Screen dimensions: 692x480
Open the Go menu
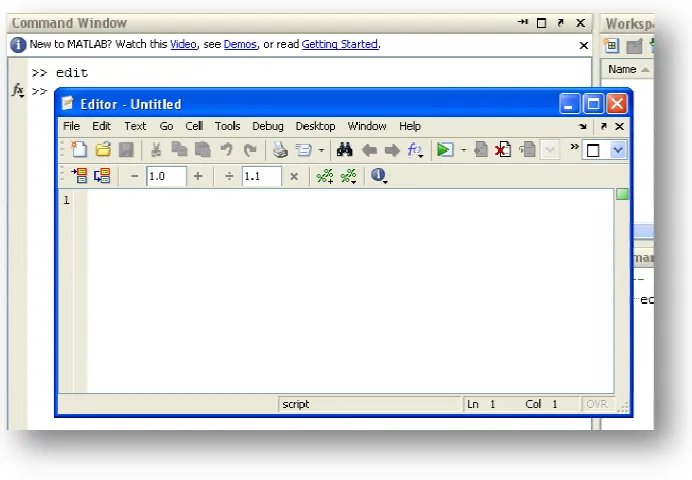tap(166, 126)
